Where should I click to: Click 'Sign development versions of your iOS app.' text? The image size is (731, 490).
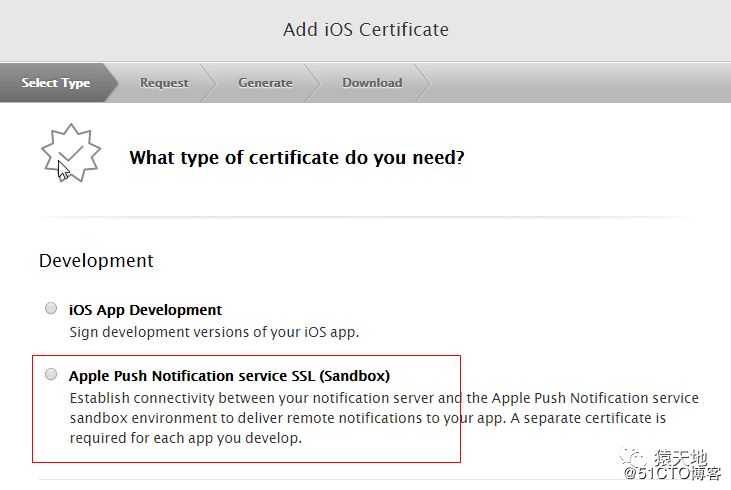click(214, 332)
